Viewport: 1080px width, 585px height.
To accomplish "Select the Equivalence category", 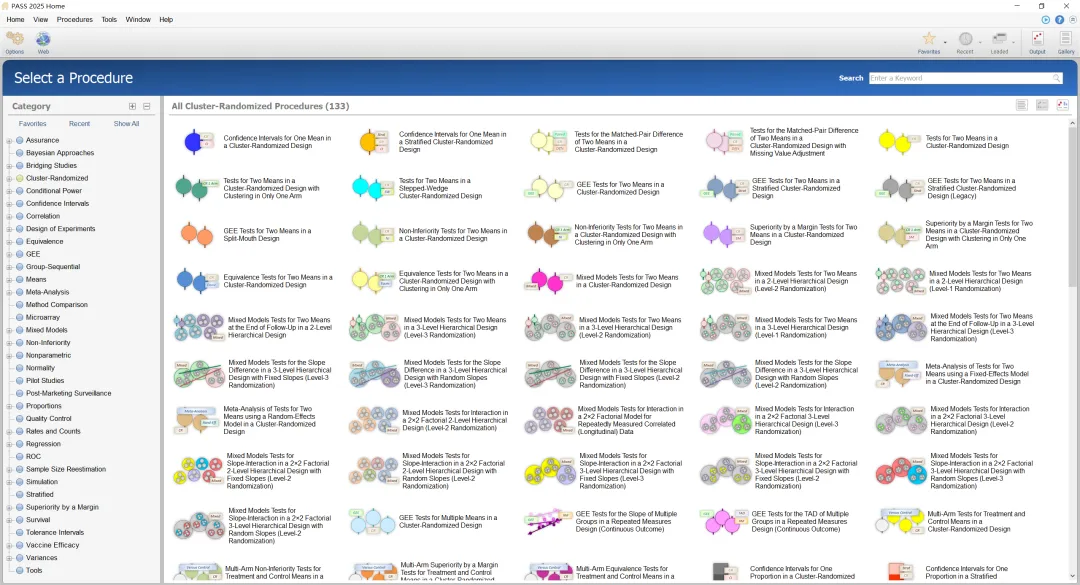I will [x=45, y=241].
